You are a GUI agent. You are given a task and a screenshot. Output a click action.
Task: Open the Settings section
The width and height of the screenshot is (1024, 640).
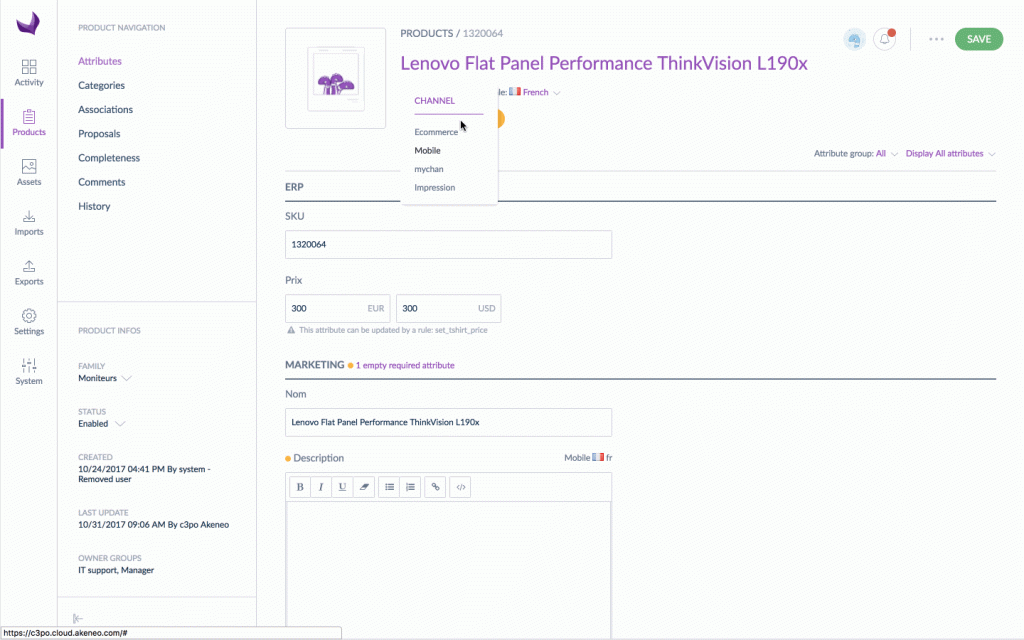point(29,322)
